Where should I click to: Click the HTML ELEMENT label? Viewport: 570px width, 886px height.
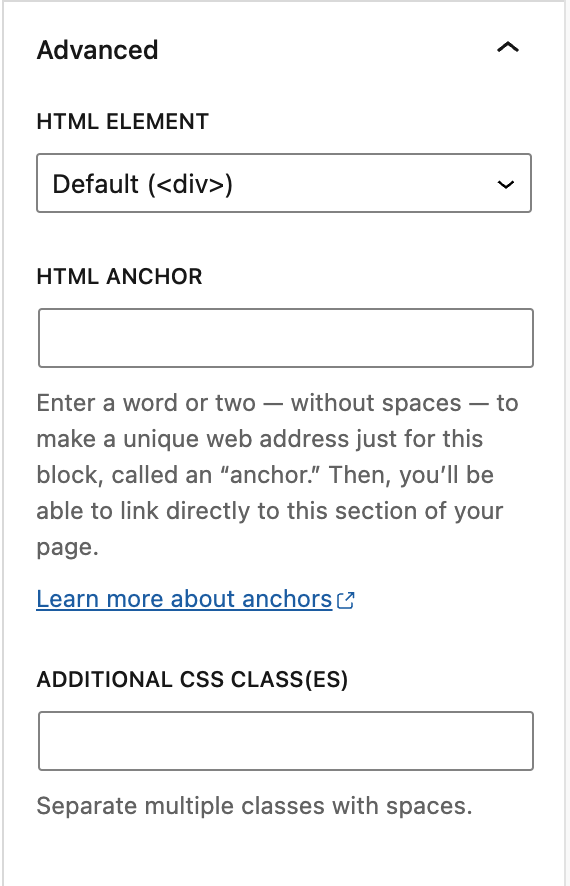coord(123,121)
